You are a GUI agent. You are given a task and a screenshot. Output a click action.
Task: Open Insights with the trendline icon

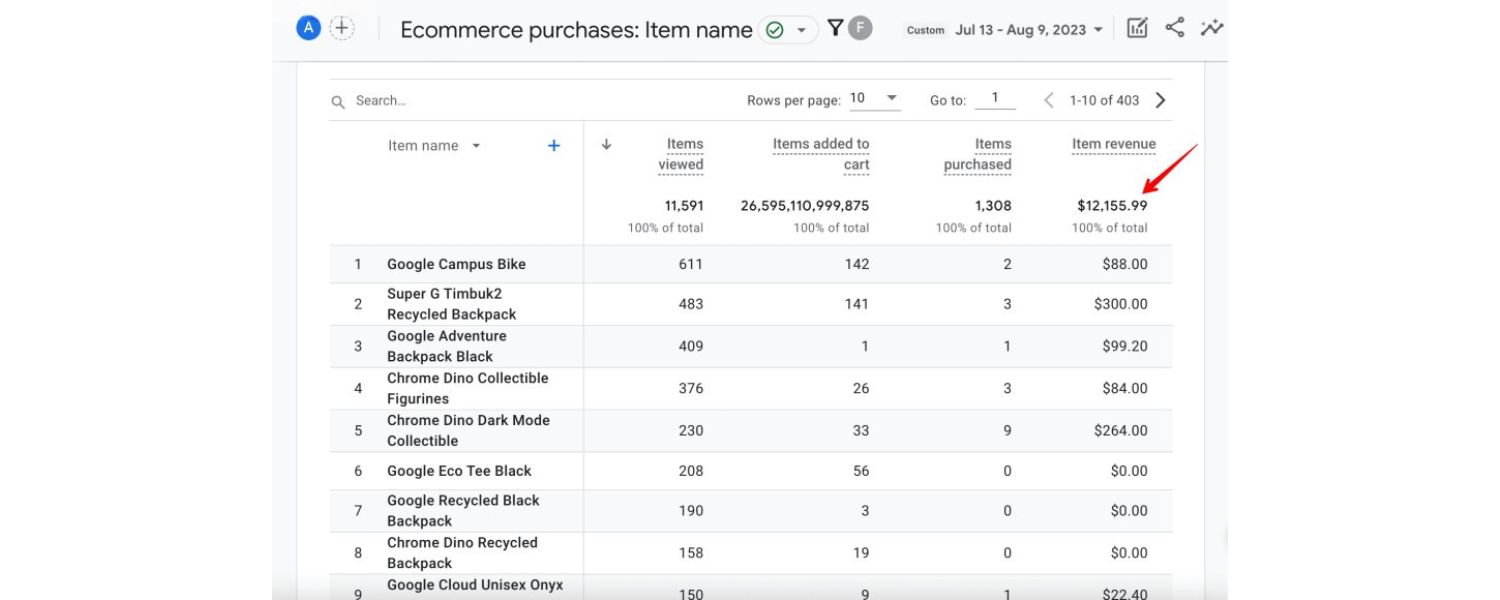(1212, 28)
